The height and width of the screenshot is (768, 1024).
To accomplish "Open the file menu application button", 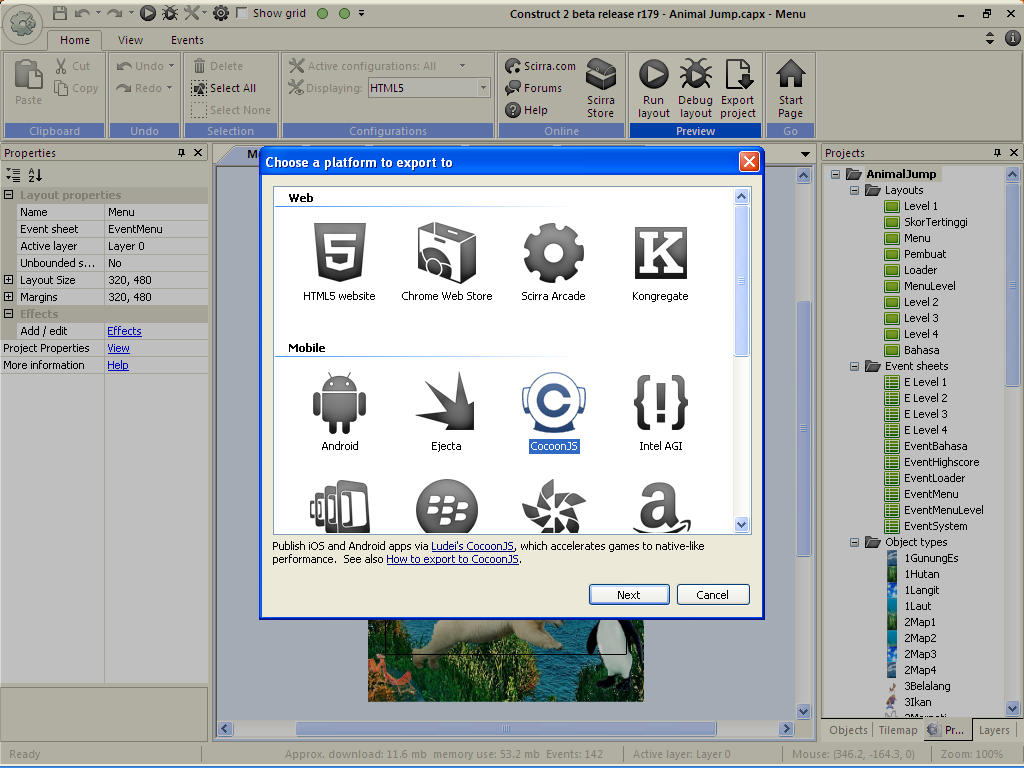I will tap(24, 25).
